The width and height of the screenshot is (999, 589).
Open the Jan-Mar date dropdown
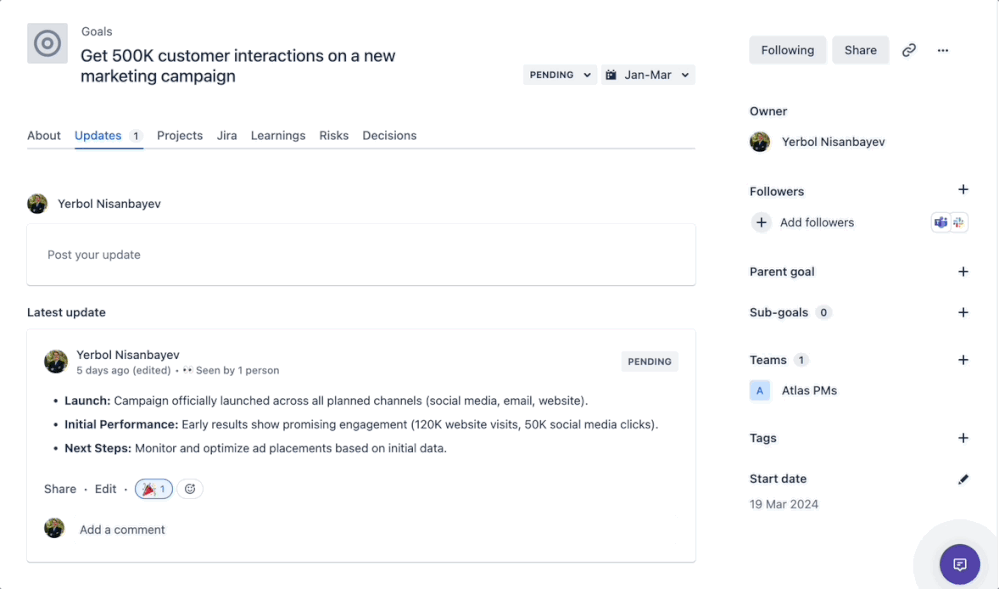[x=647, y=75]
